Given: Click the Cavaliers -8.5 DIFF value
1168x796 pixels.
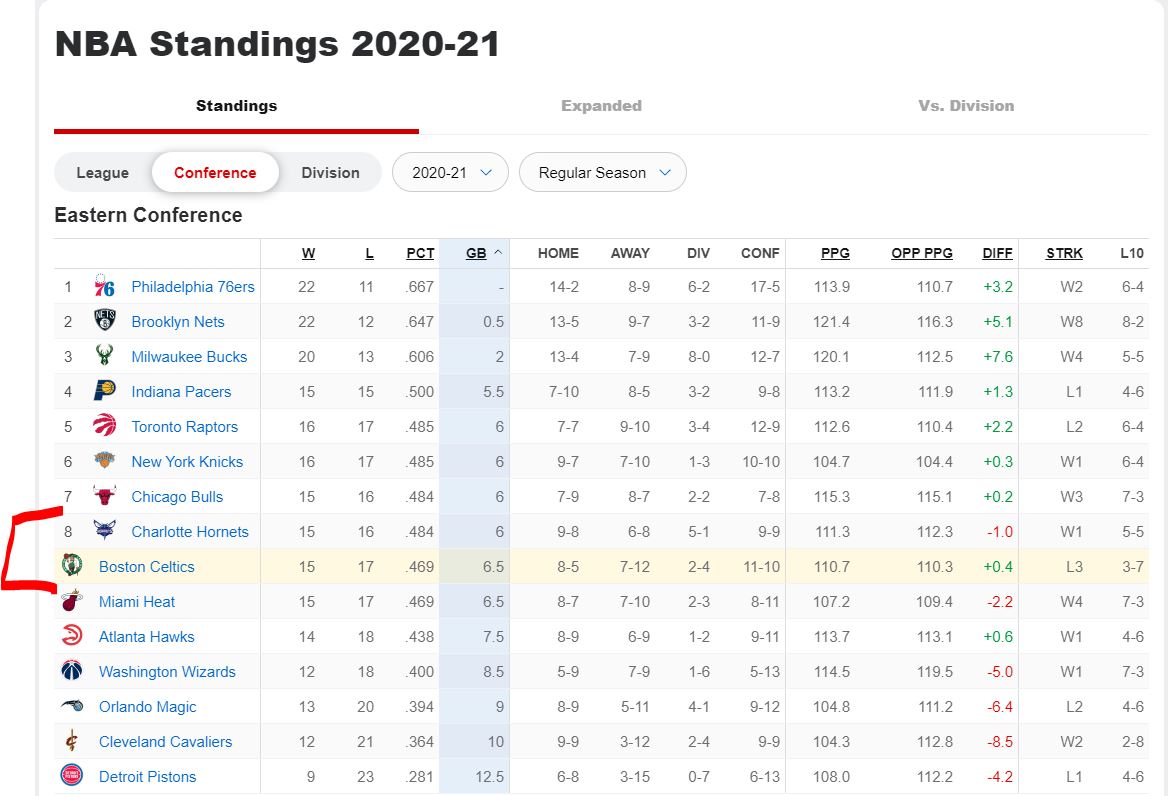Looking at the screenshot, I should pos(999,742).
